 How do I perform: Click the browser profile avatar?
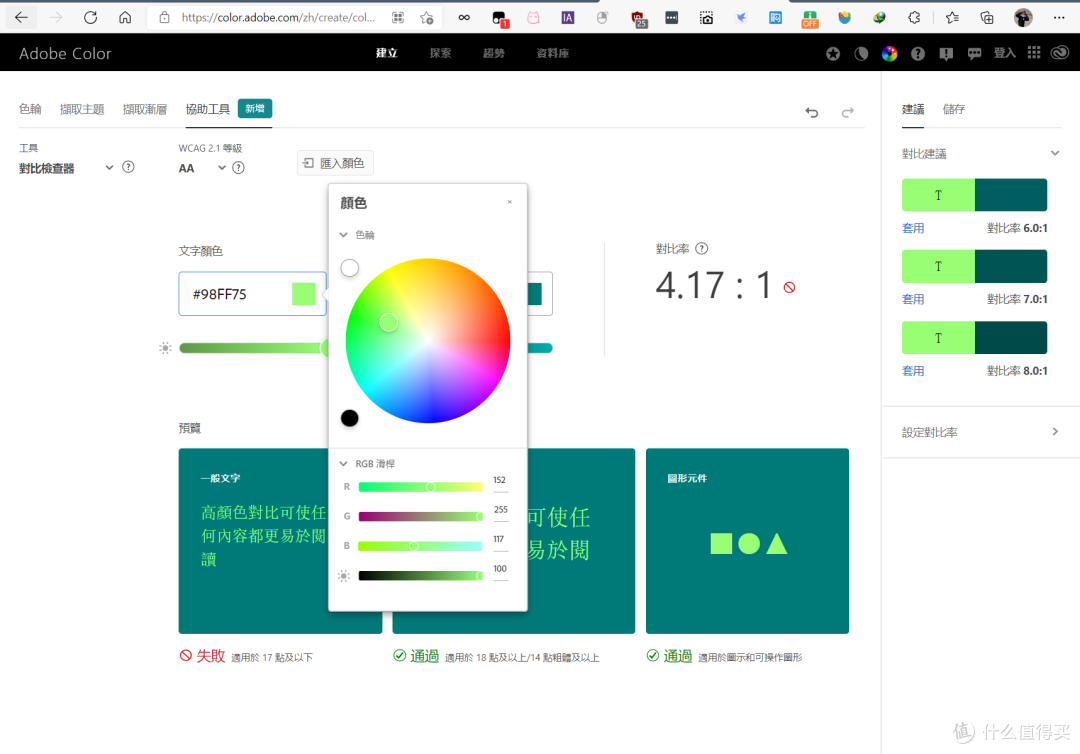(x=1023, y=17)
